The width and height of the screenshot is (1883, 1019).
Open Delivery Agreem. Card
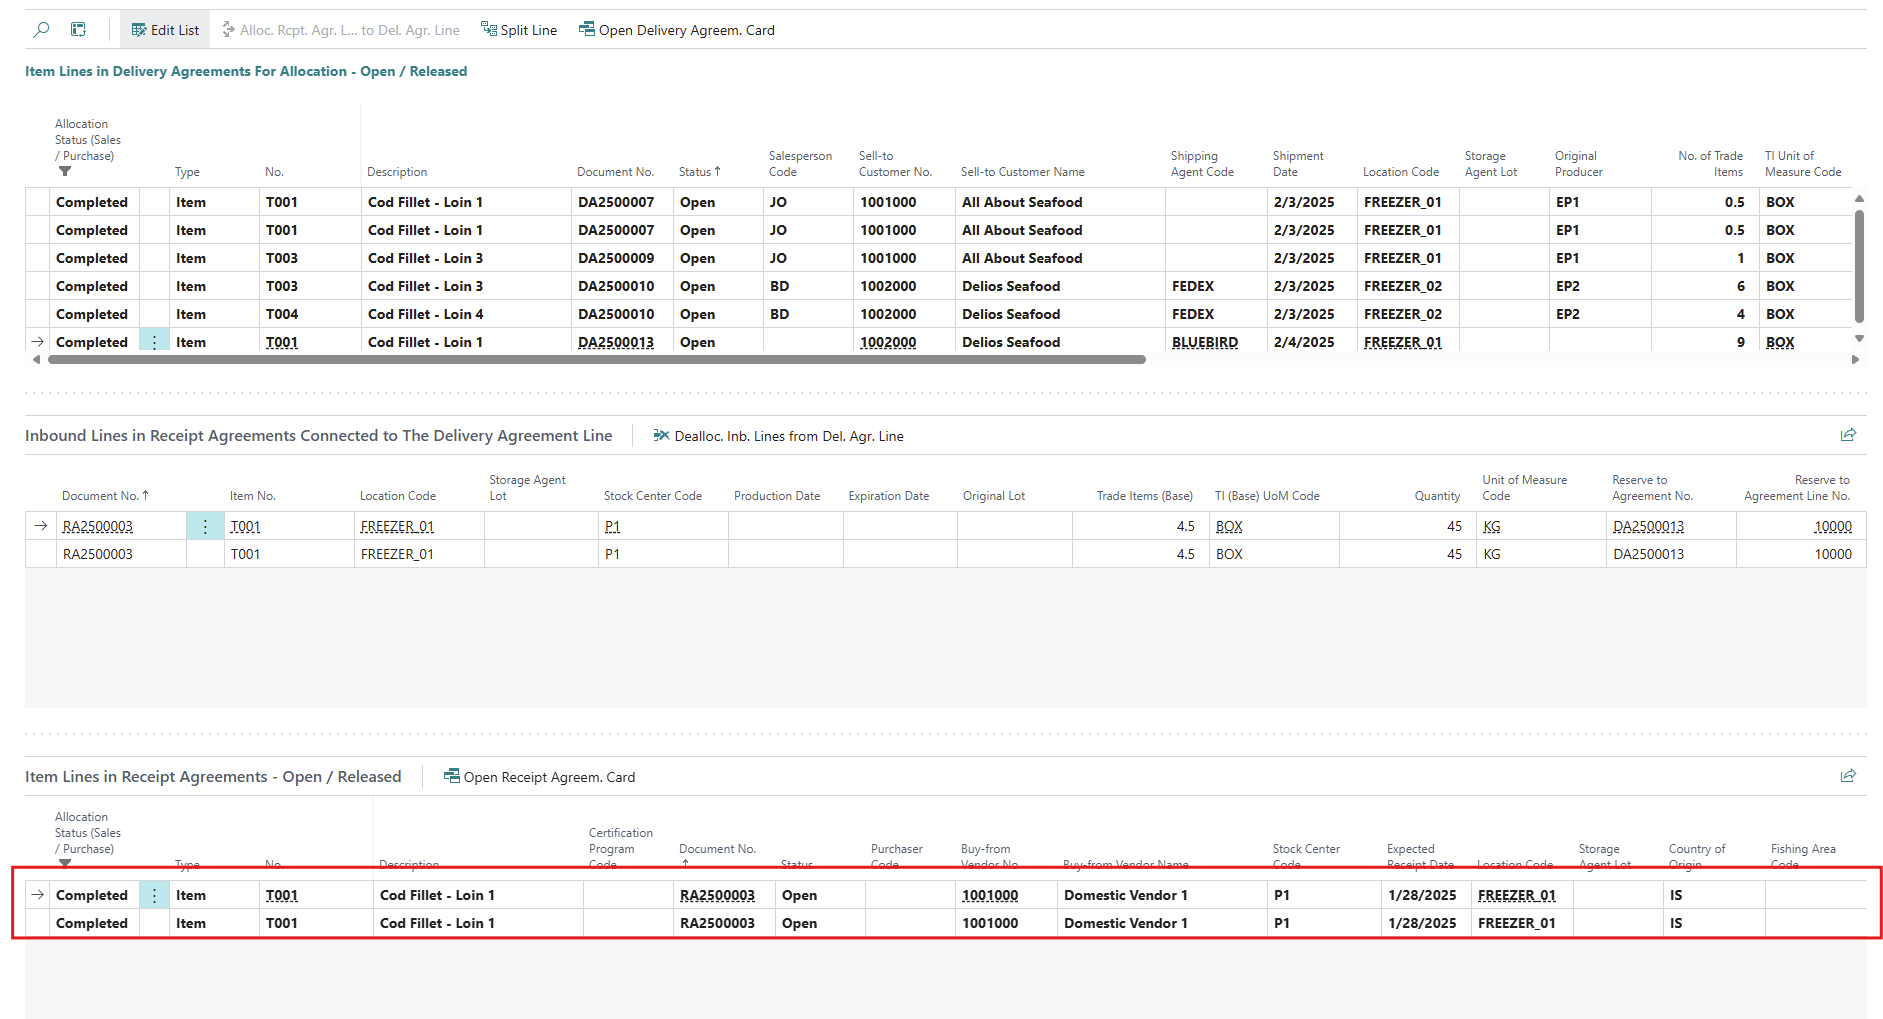[677, 30]
